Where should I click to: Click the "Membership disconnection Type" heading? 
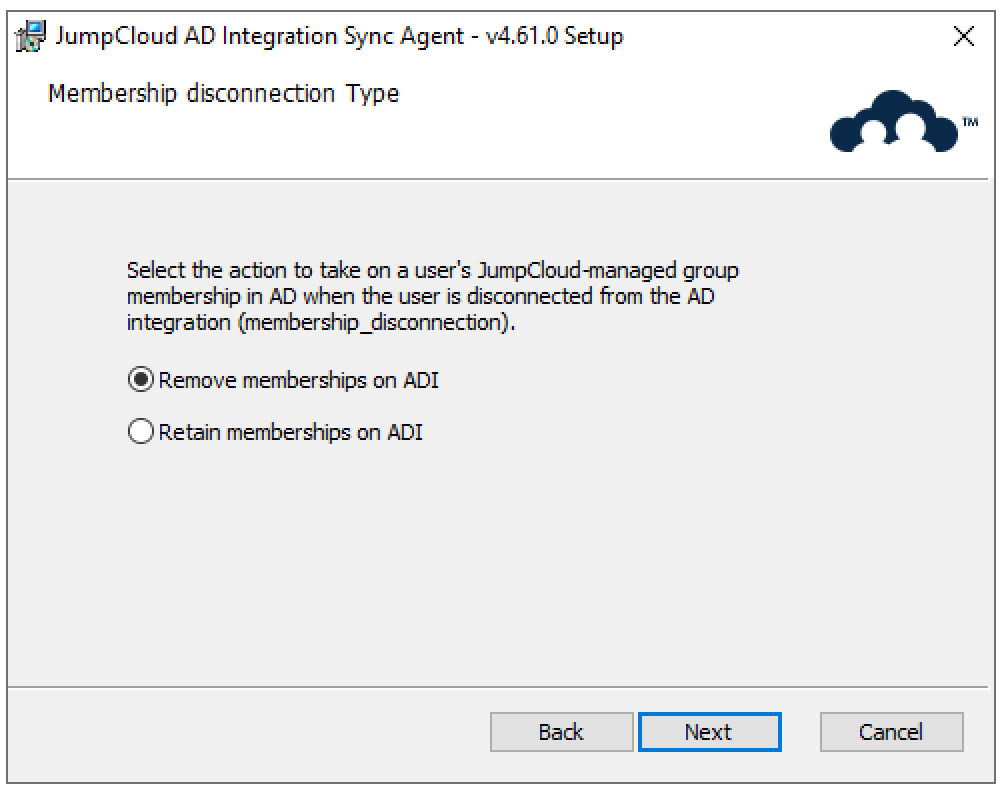[224, 94]
